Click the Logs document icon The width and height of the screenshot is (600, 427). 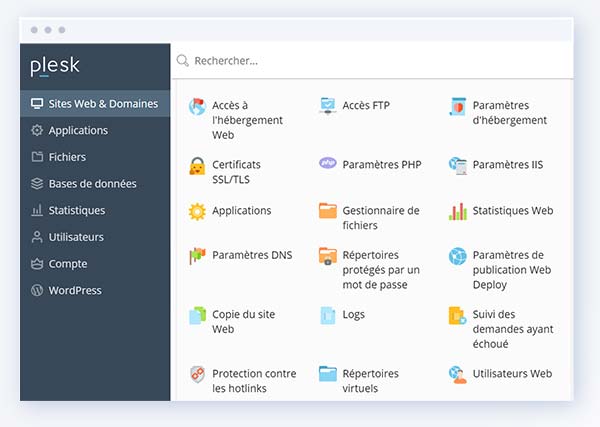[x=327, y=315]
